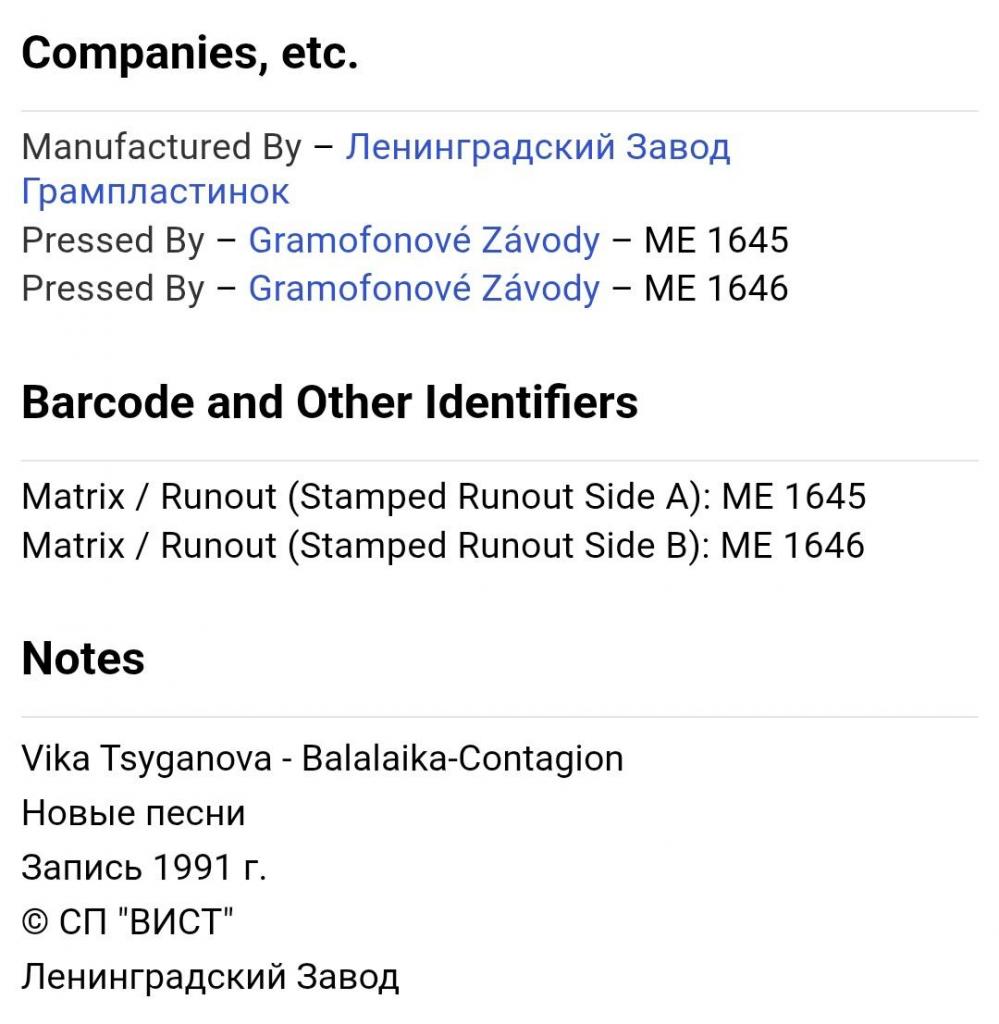Click the first Pressed By label

pos(112,240)
